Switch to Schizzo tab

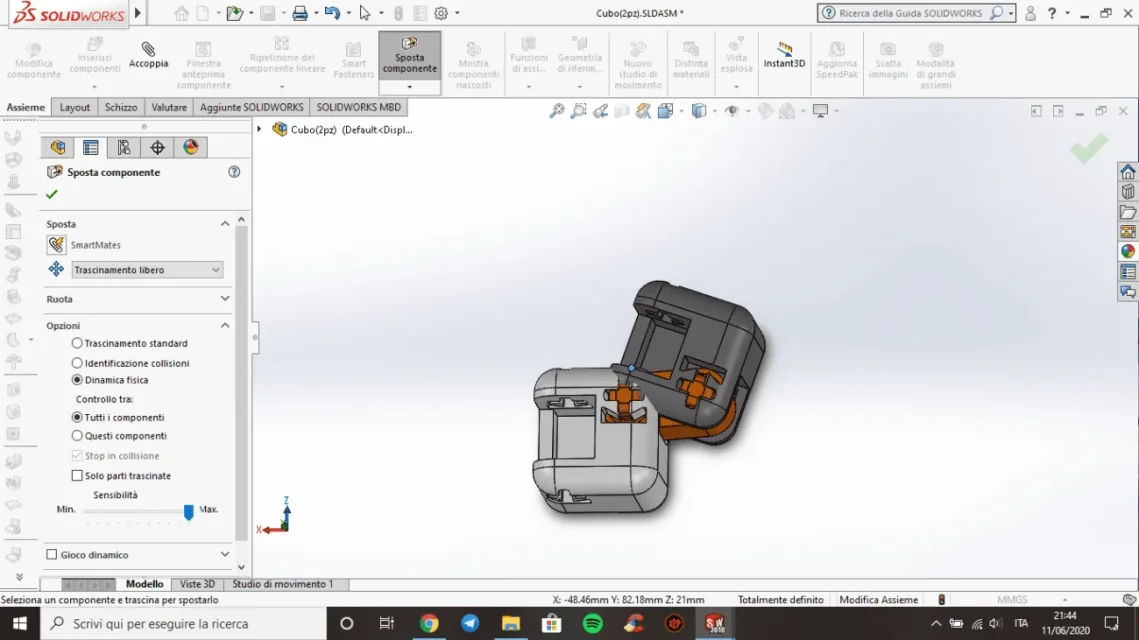[x=121, y=107]
